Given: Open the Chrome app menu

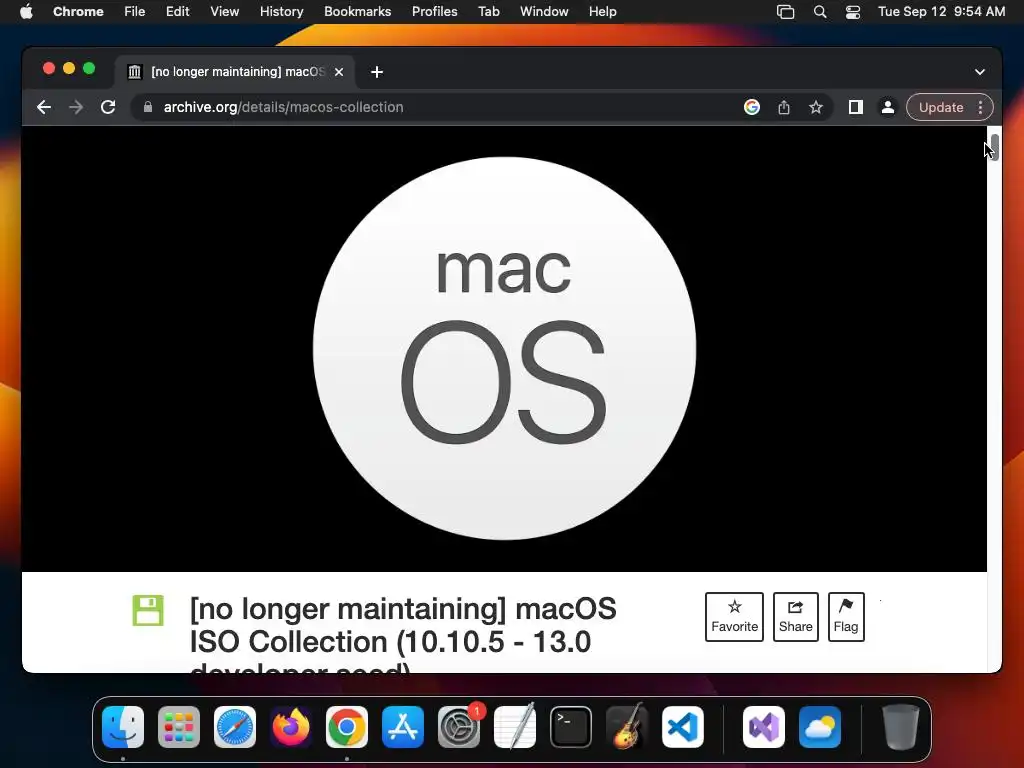Looking at the screenshot, I should click(78, 12).
